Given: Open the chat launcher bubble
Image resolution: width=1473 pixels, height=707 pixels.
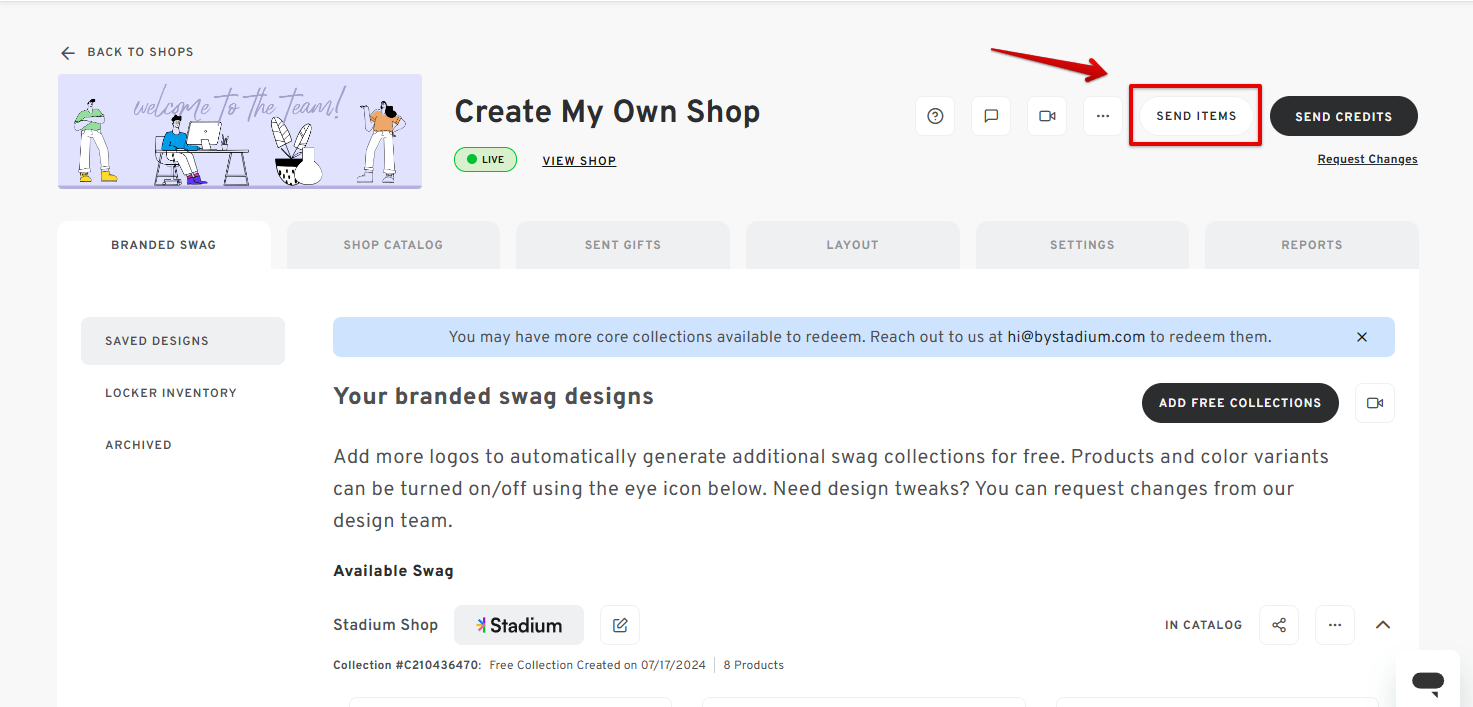Looking at the screenshot, I should [1427, 681].
